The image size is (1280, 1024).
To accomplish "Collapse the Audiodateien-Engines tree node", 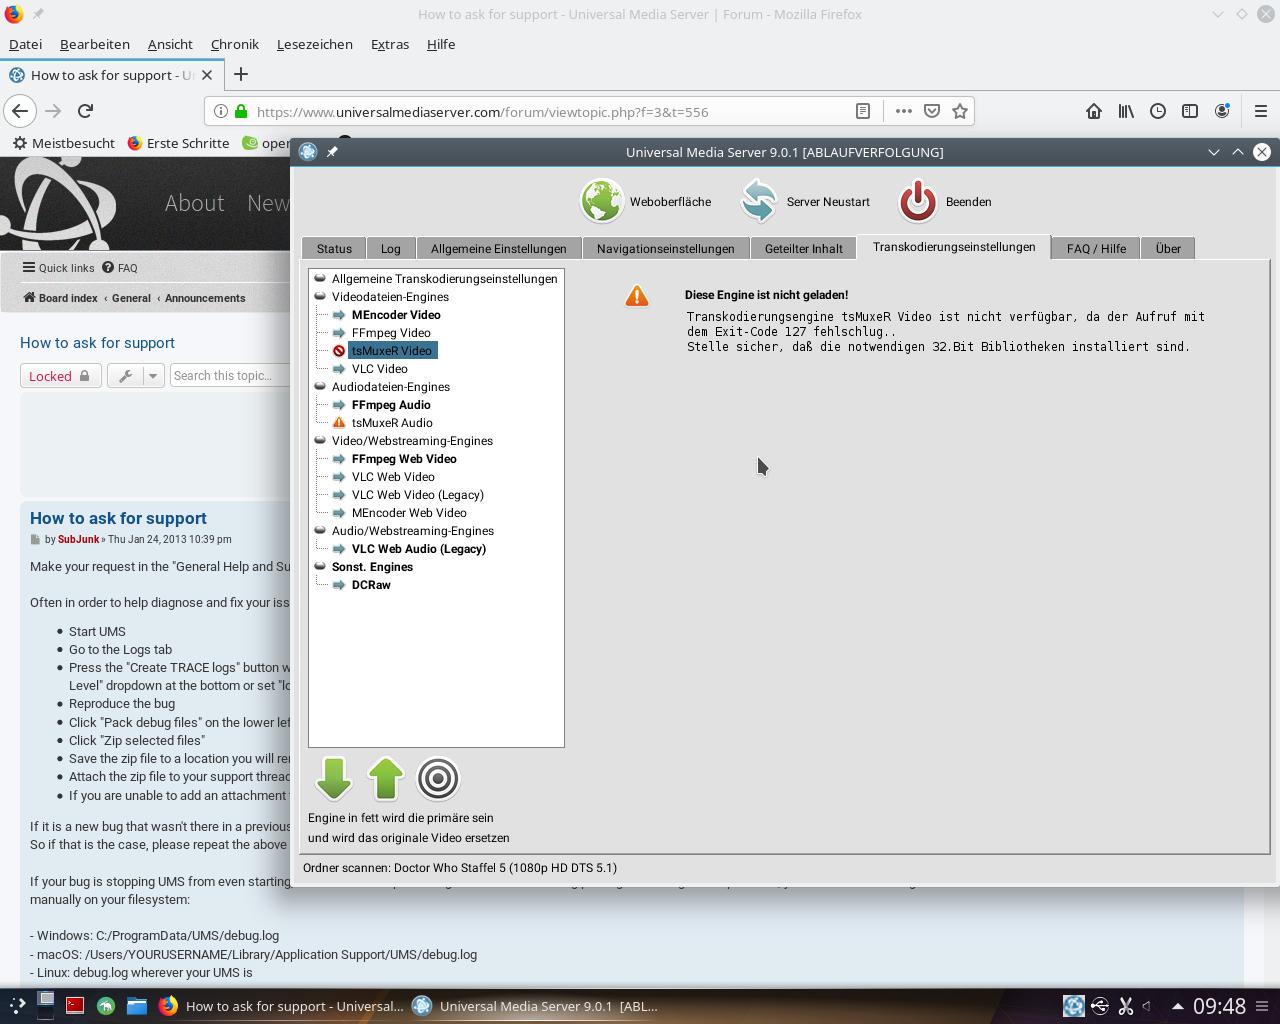I will tap(320, 386).
